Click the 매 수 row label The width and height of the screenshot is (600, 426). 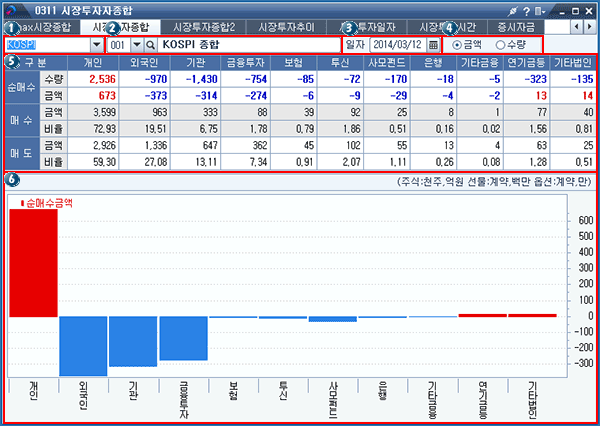click(21, 121)
